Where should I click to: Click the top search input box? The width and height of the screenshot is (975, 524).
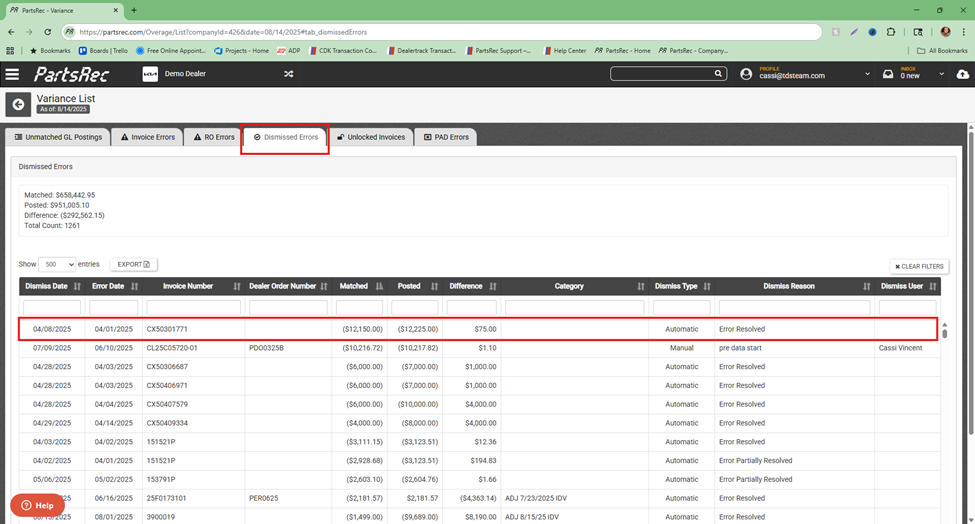pos(662,74)
